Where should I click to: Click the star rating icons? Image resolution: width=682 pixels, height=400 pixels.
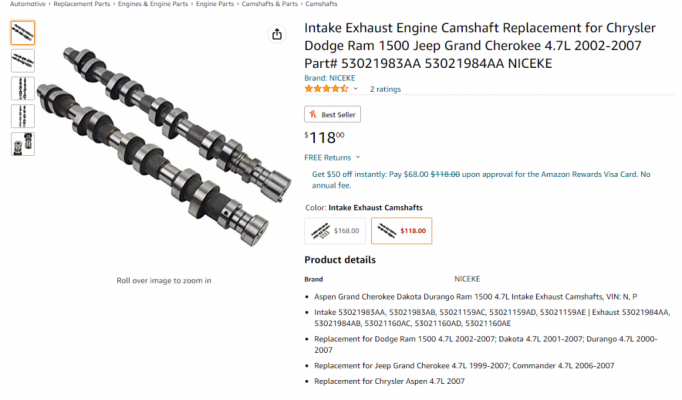tap(327, 89)
